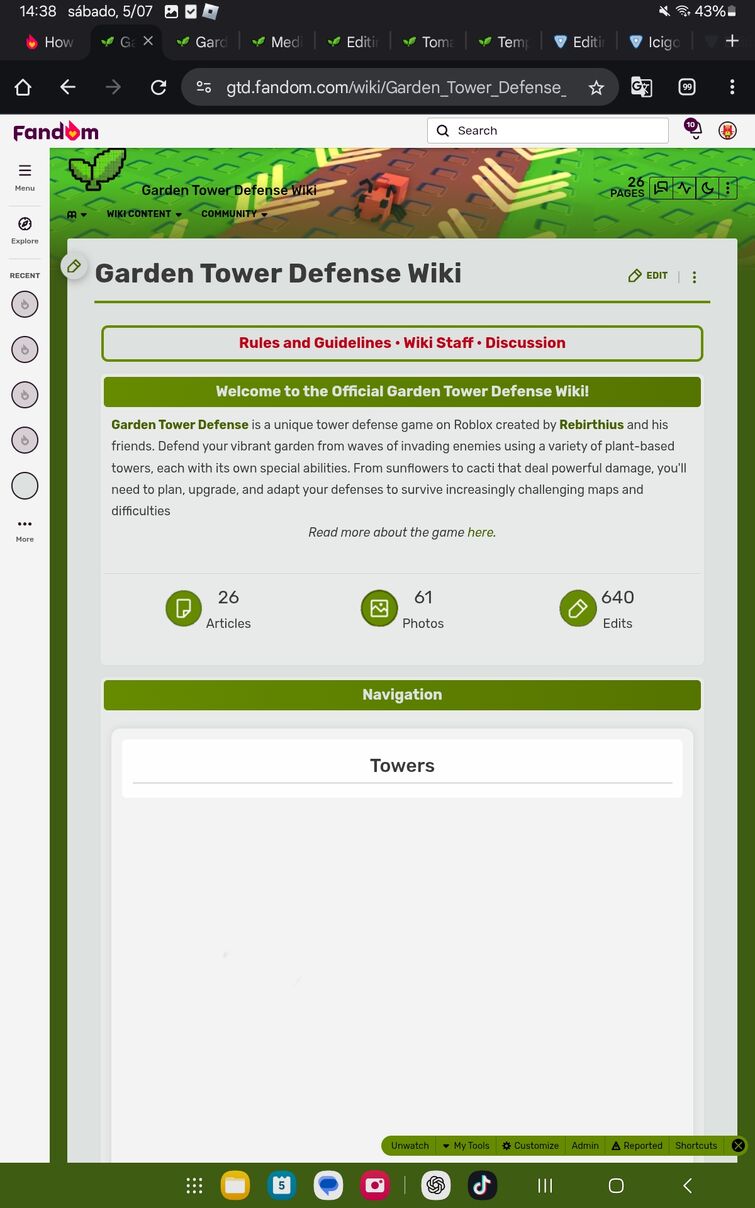Screen dimensions: 755x1208
Task: Open the Rebirthius creator link
Action: pyautogui.click(x=591, y=424)
